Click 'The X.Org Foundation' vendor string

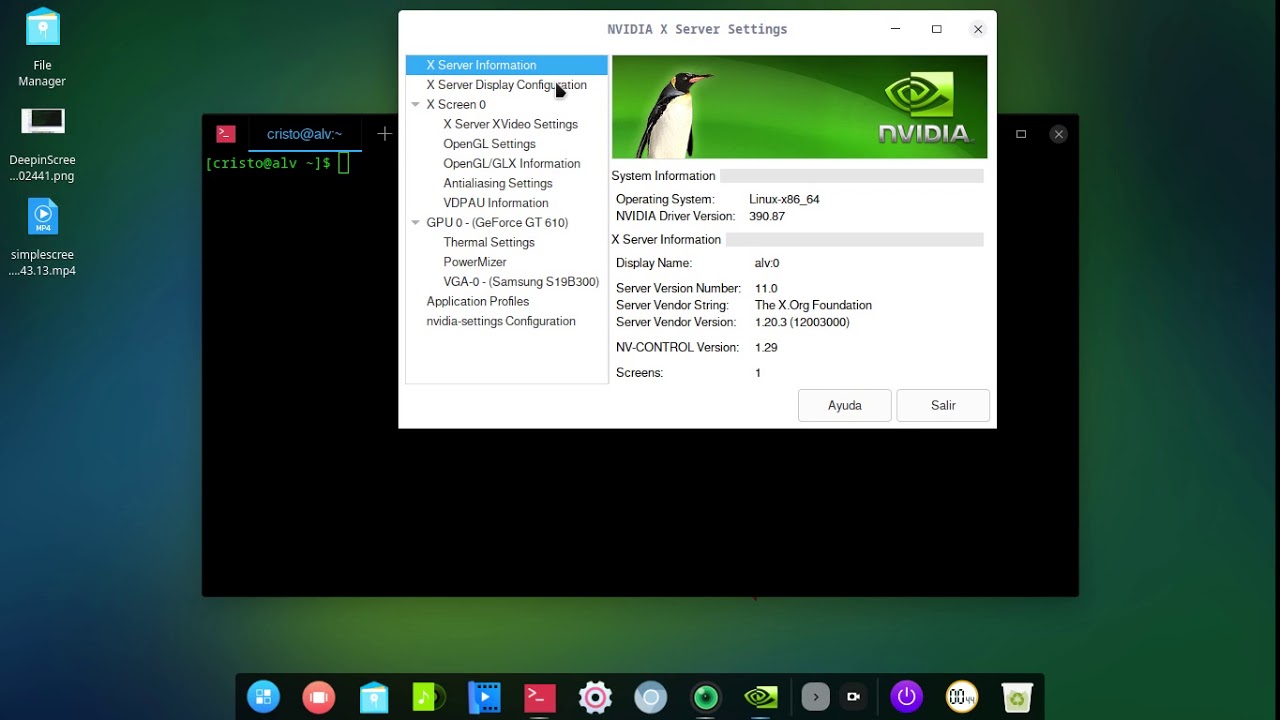coord(813,305)
